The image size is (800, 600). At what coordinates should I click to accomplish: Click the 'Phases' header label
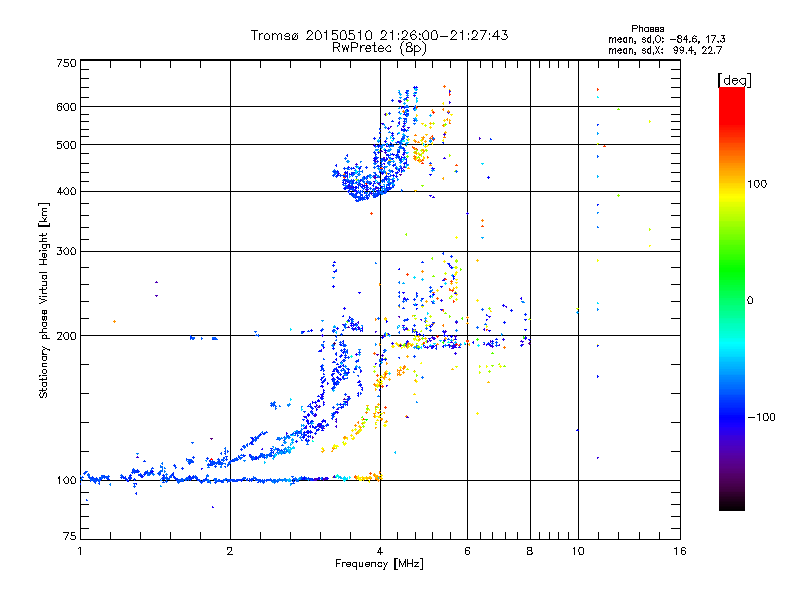[x=647, y=29]
